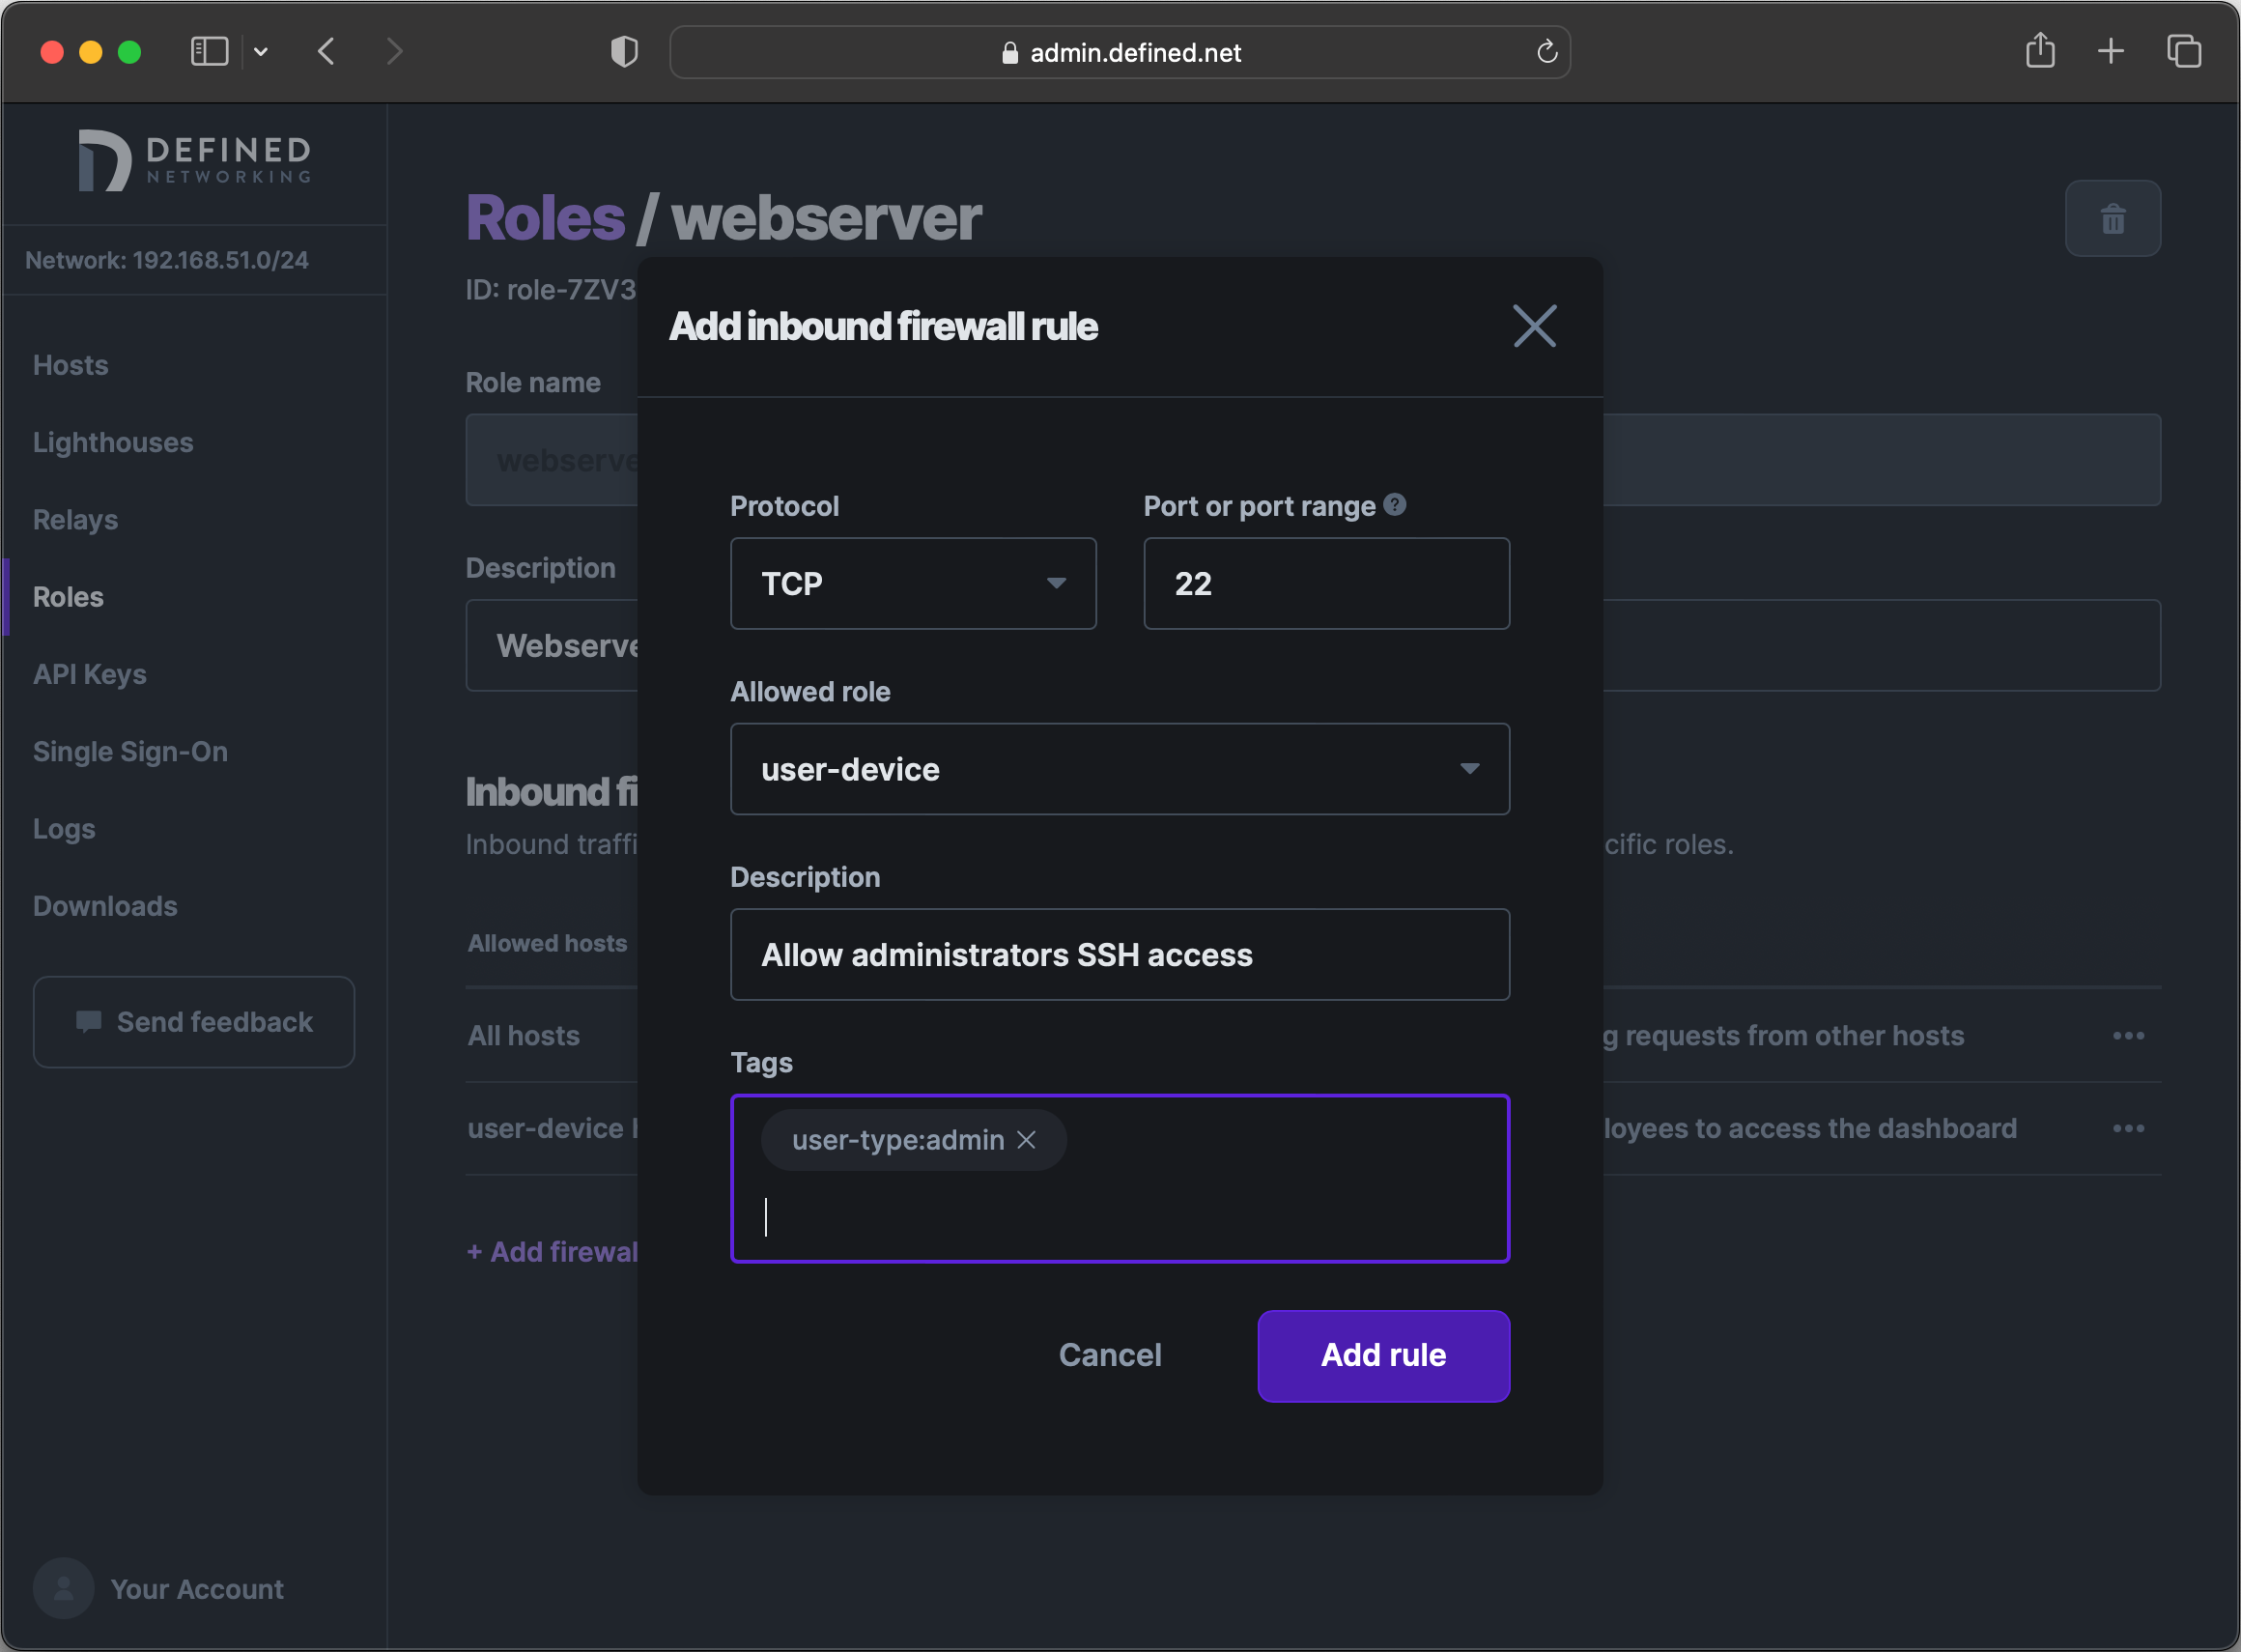Cancel the inbound firewall rule dialog
The height and width of the screenshot is (1652, 2241).
pos(1109,1355)
